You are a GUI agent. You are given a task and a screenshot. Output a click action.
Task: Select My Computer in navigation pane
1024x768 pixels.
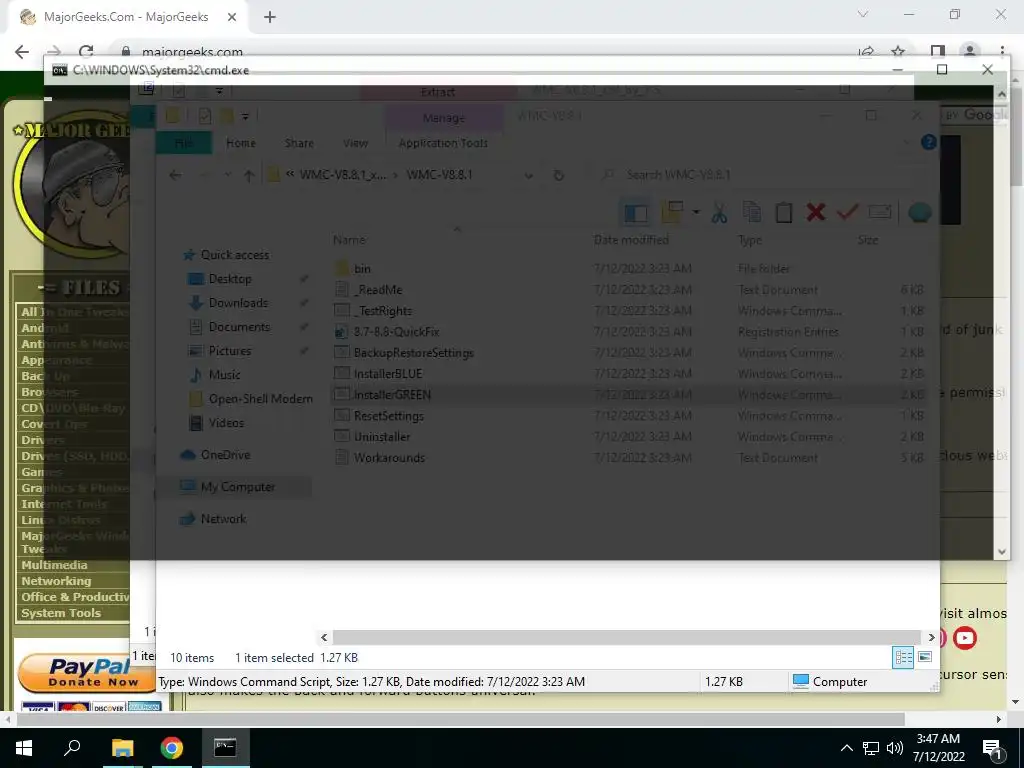point(237,487)
